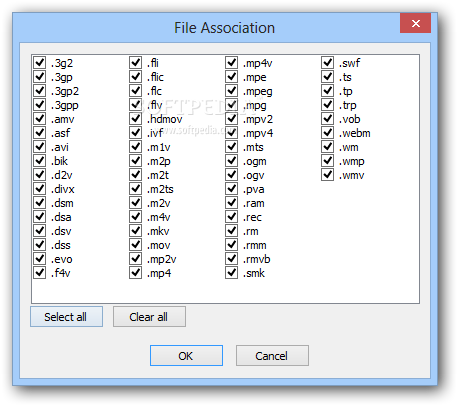The height and width of the screenshot is (406, 458).
Task: Disable the .rmm checkbox
Action: pyautogui.click(x=232, y=245)
